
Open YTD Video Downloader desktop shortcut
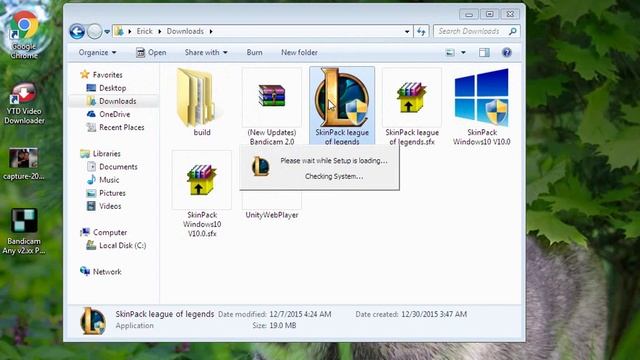click(x=24, y=104)
